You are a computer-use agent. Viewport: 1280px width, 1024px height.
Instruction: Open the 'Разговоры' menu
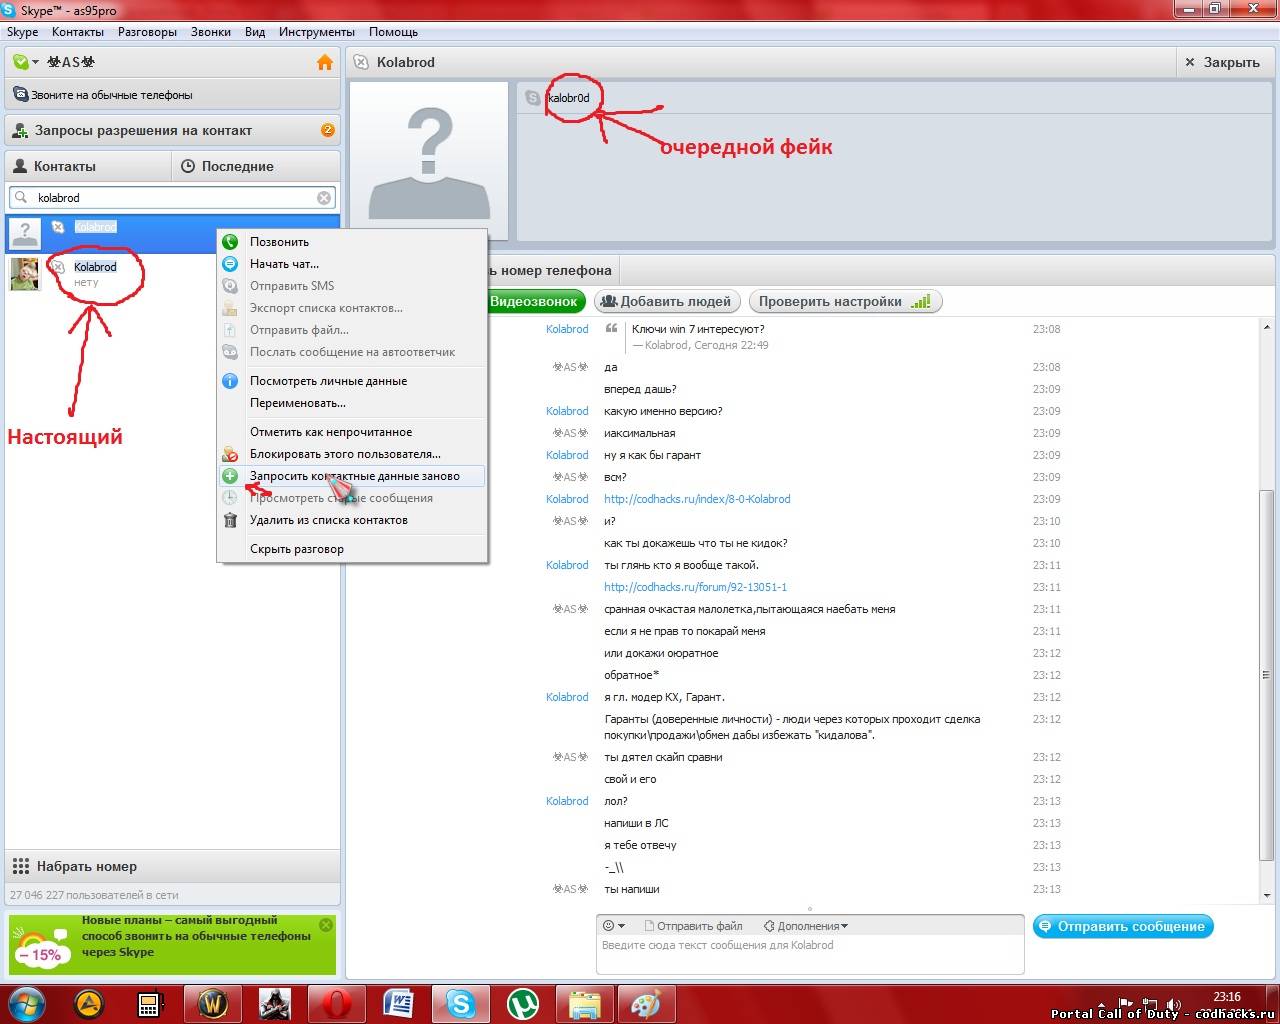(147, 32)
